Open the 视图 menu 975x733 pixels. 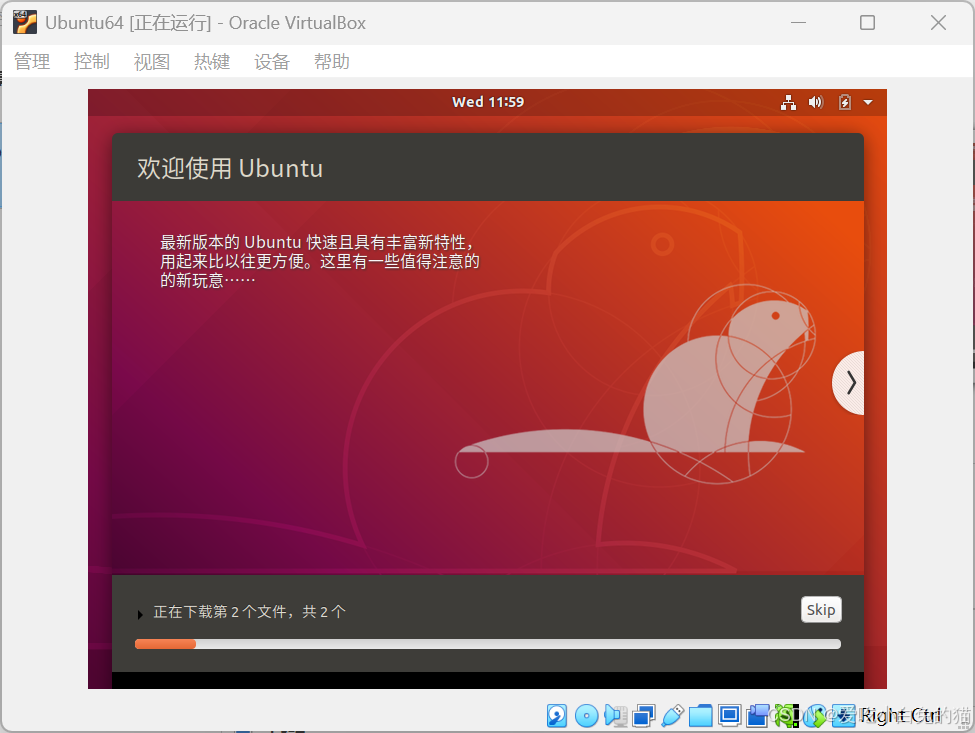(x=152, y=62)
